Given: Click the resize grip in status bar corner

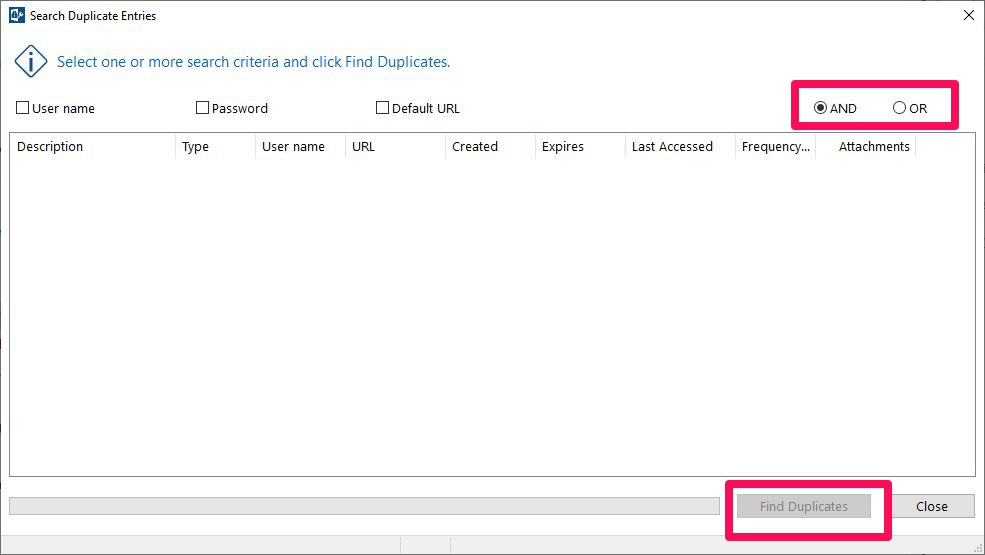Looking at the screenshot, I should pyautogui.click(x=977, y=548).
